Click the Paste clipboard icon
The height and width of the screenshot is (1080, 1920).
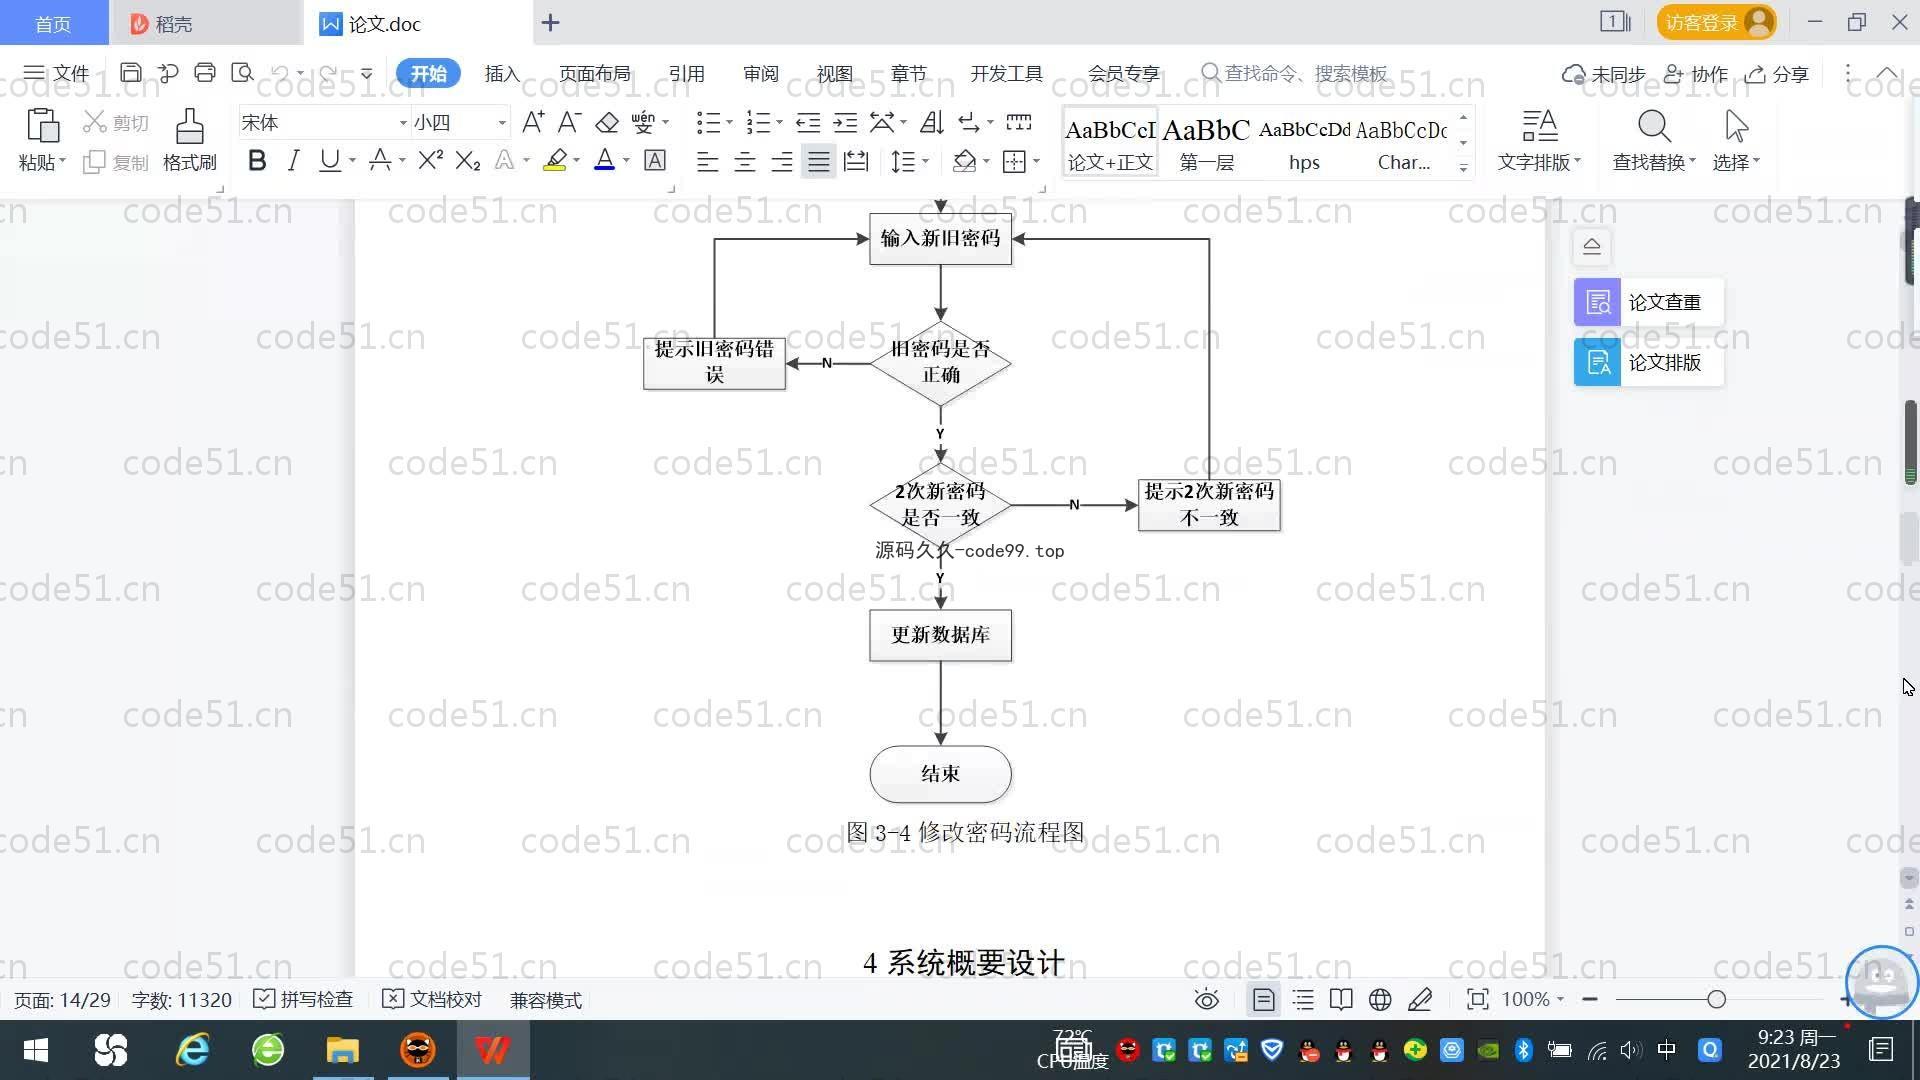(42, 126)
